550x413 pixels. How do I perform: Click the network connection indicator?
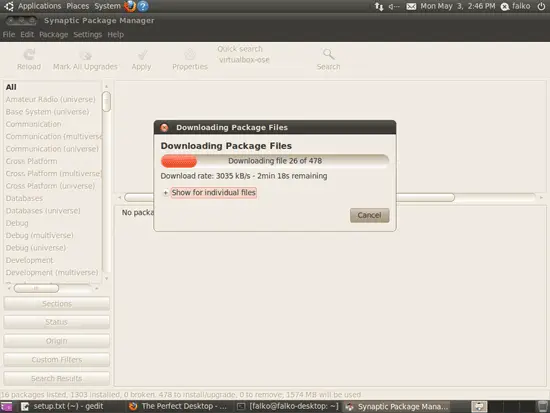(x=379, y=6)
